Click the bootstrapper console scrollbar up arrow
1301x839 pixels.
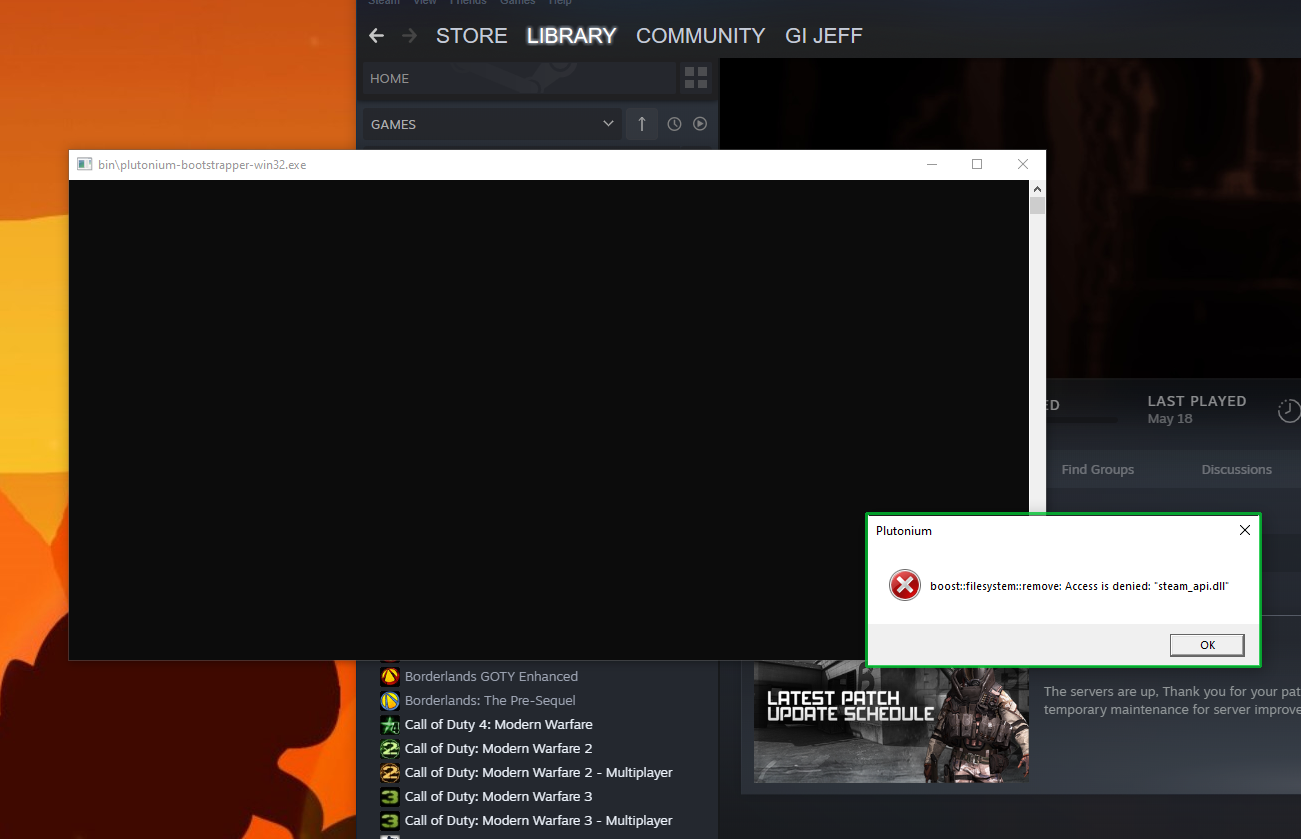[x=1037, y=189]
